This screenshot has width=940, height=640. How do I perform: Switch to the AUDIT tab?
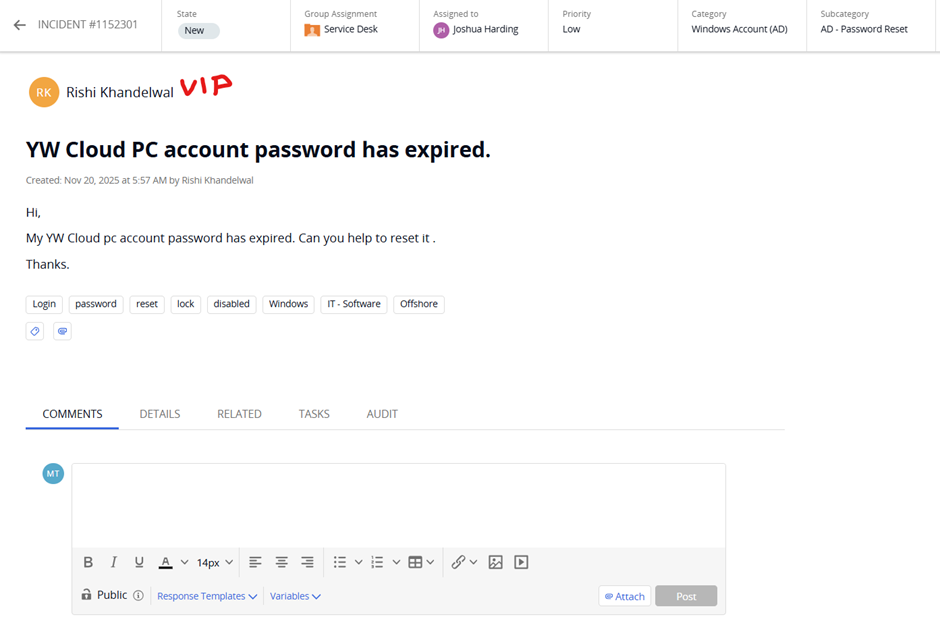pos(382,414)
